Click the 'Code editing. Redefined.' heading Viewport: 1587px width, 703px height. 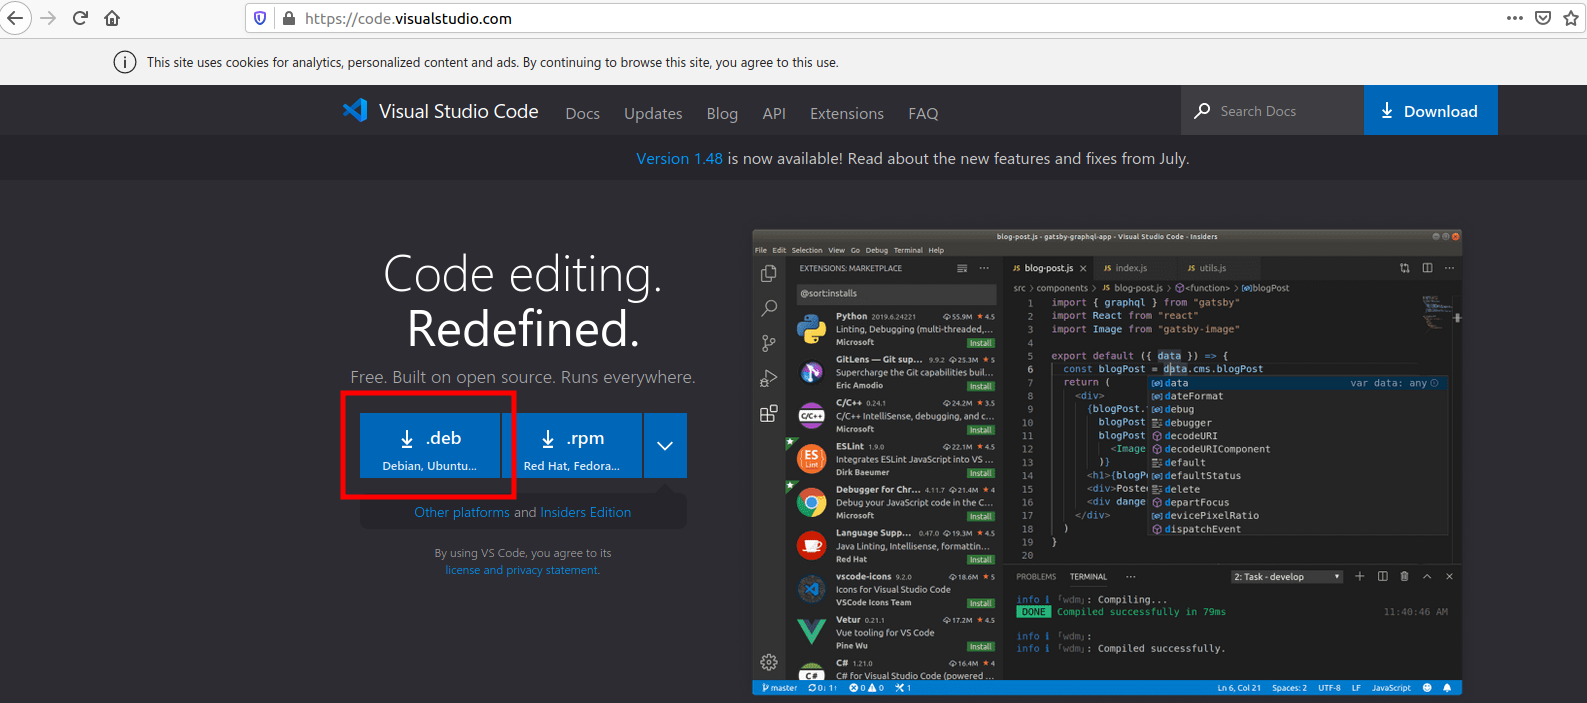[x=523, y=301]
